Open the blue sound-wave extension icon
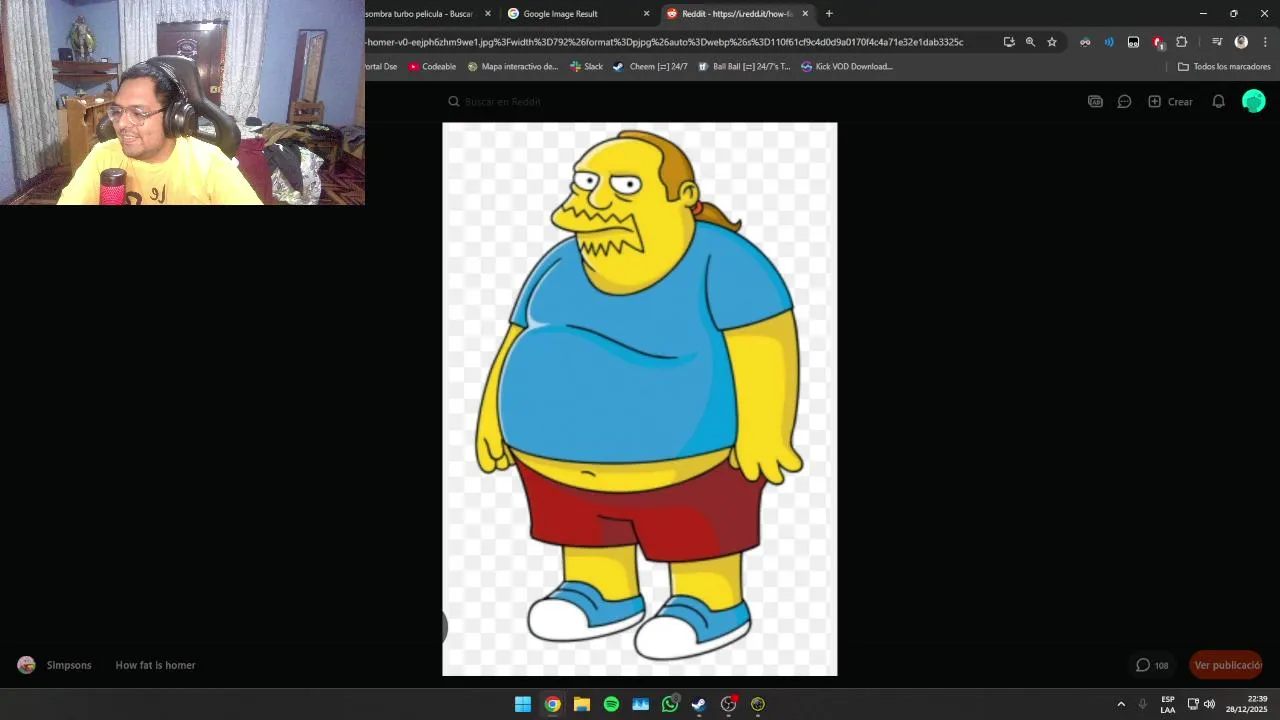 (1109, 42)
